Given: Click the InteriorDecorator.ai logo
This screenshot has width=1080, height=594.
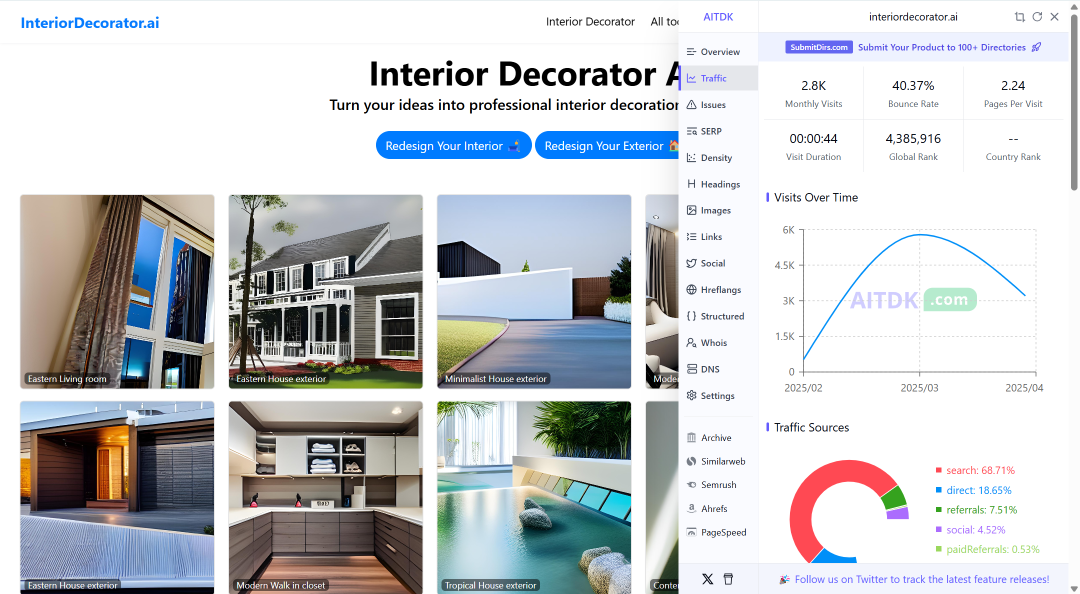Looking at the screenshot, I should (x=90, y=23).
